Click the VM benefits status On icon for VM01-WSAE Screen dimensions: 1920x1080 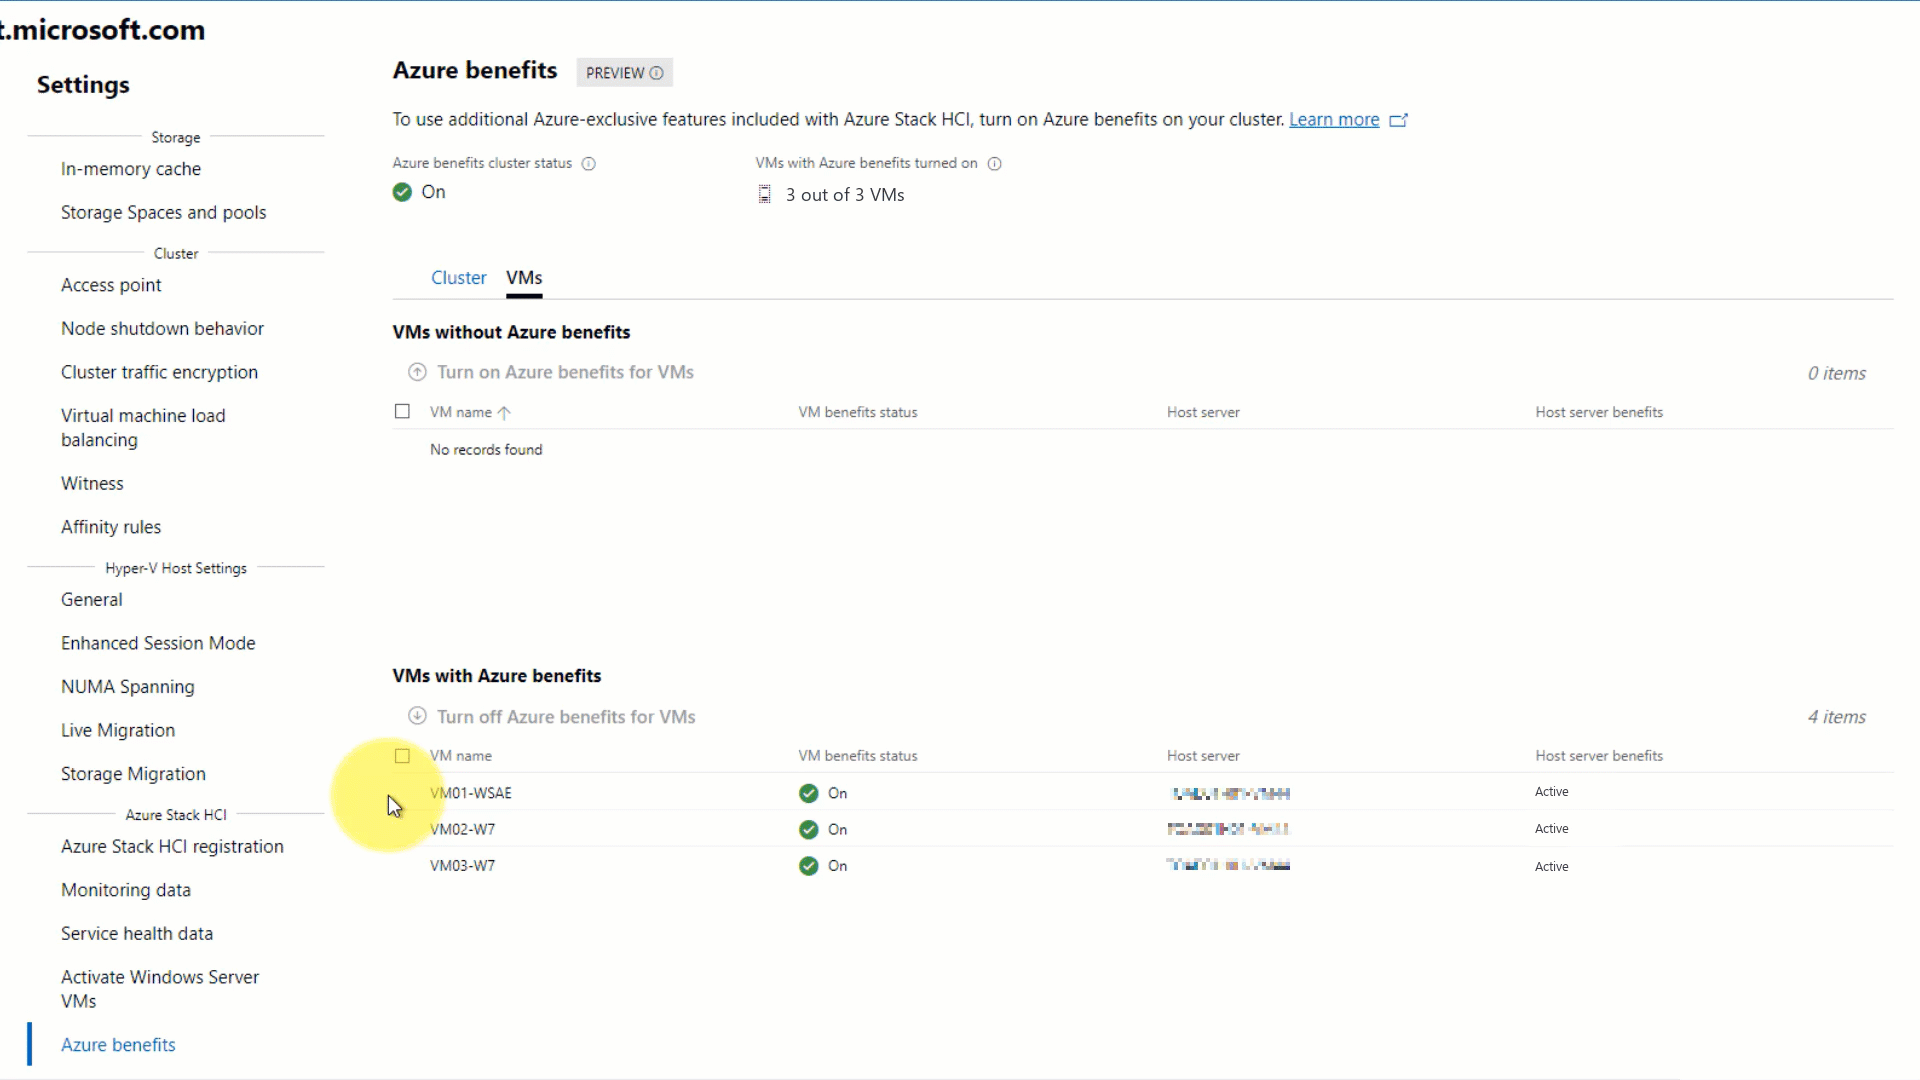tap(808, 791)
